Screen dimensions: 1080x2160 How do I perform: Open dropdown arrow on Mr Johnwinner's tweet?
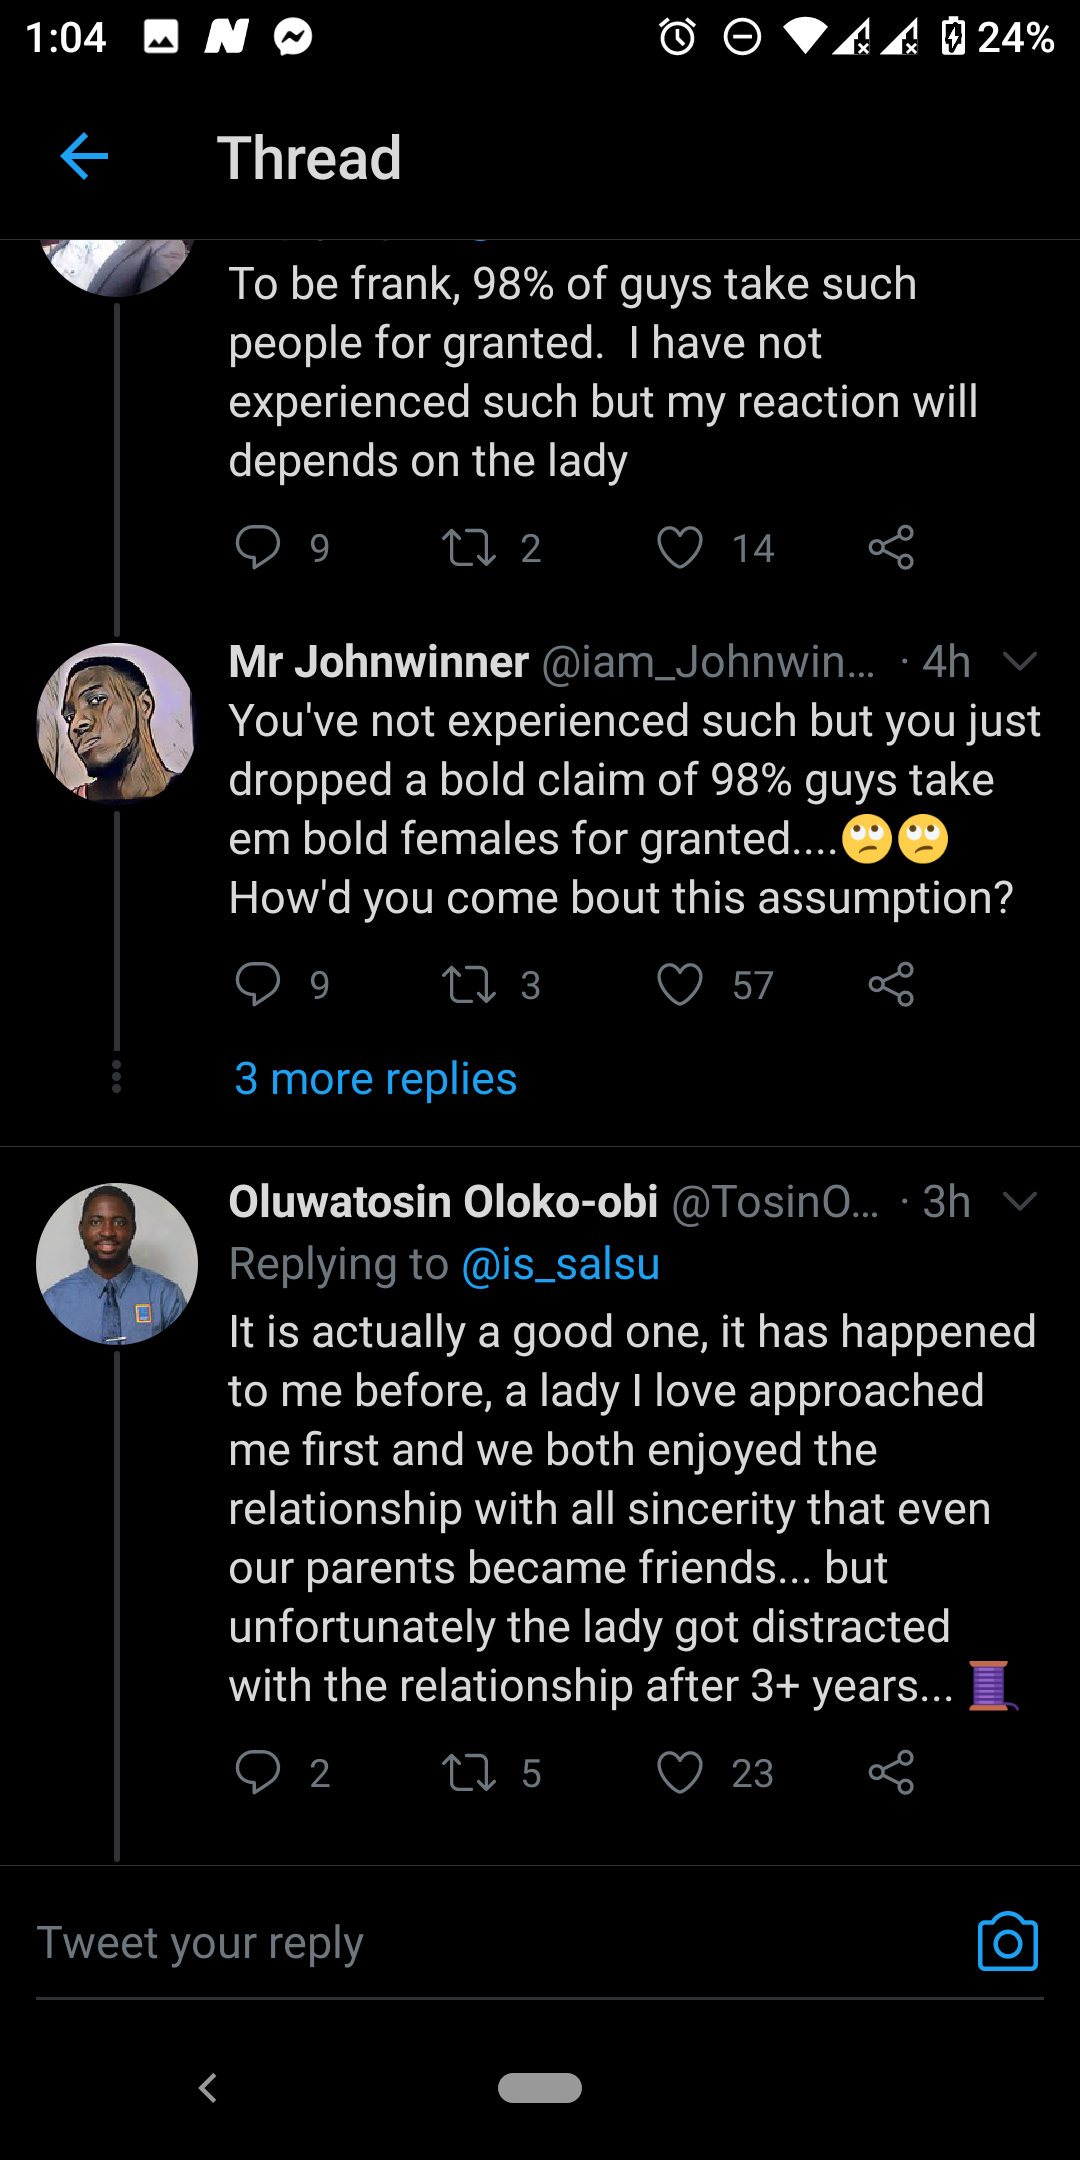1019,661
